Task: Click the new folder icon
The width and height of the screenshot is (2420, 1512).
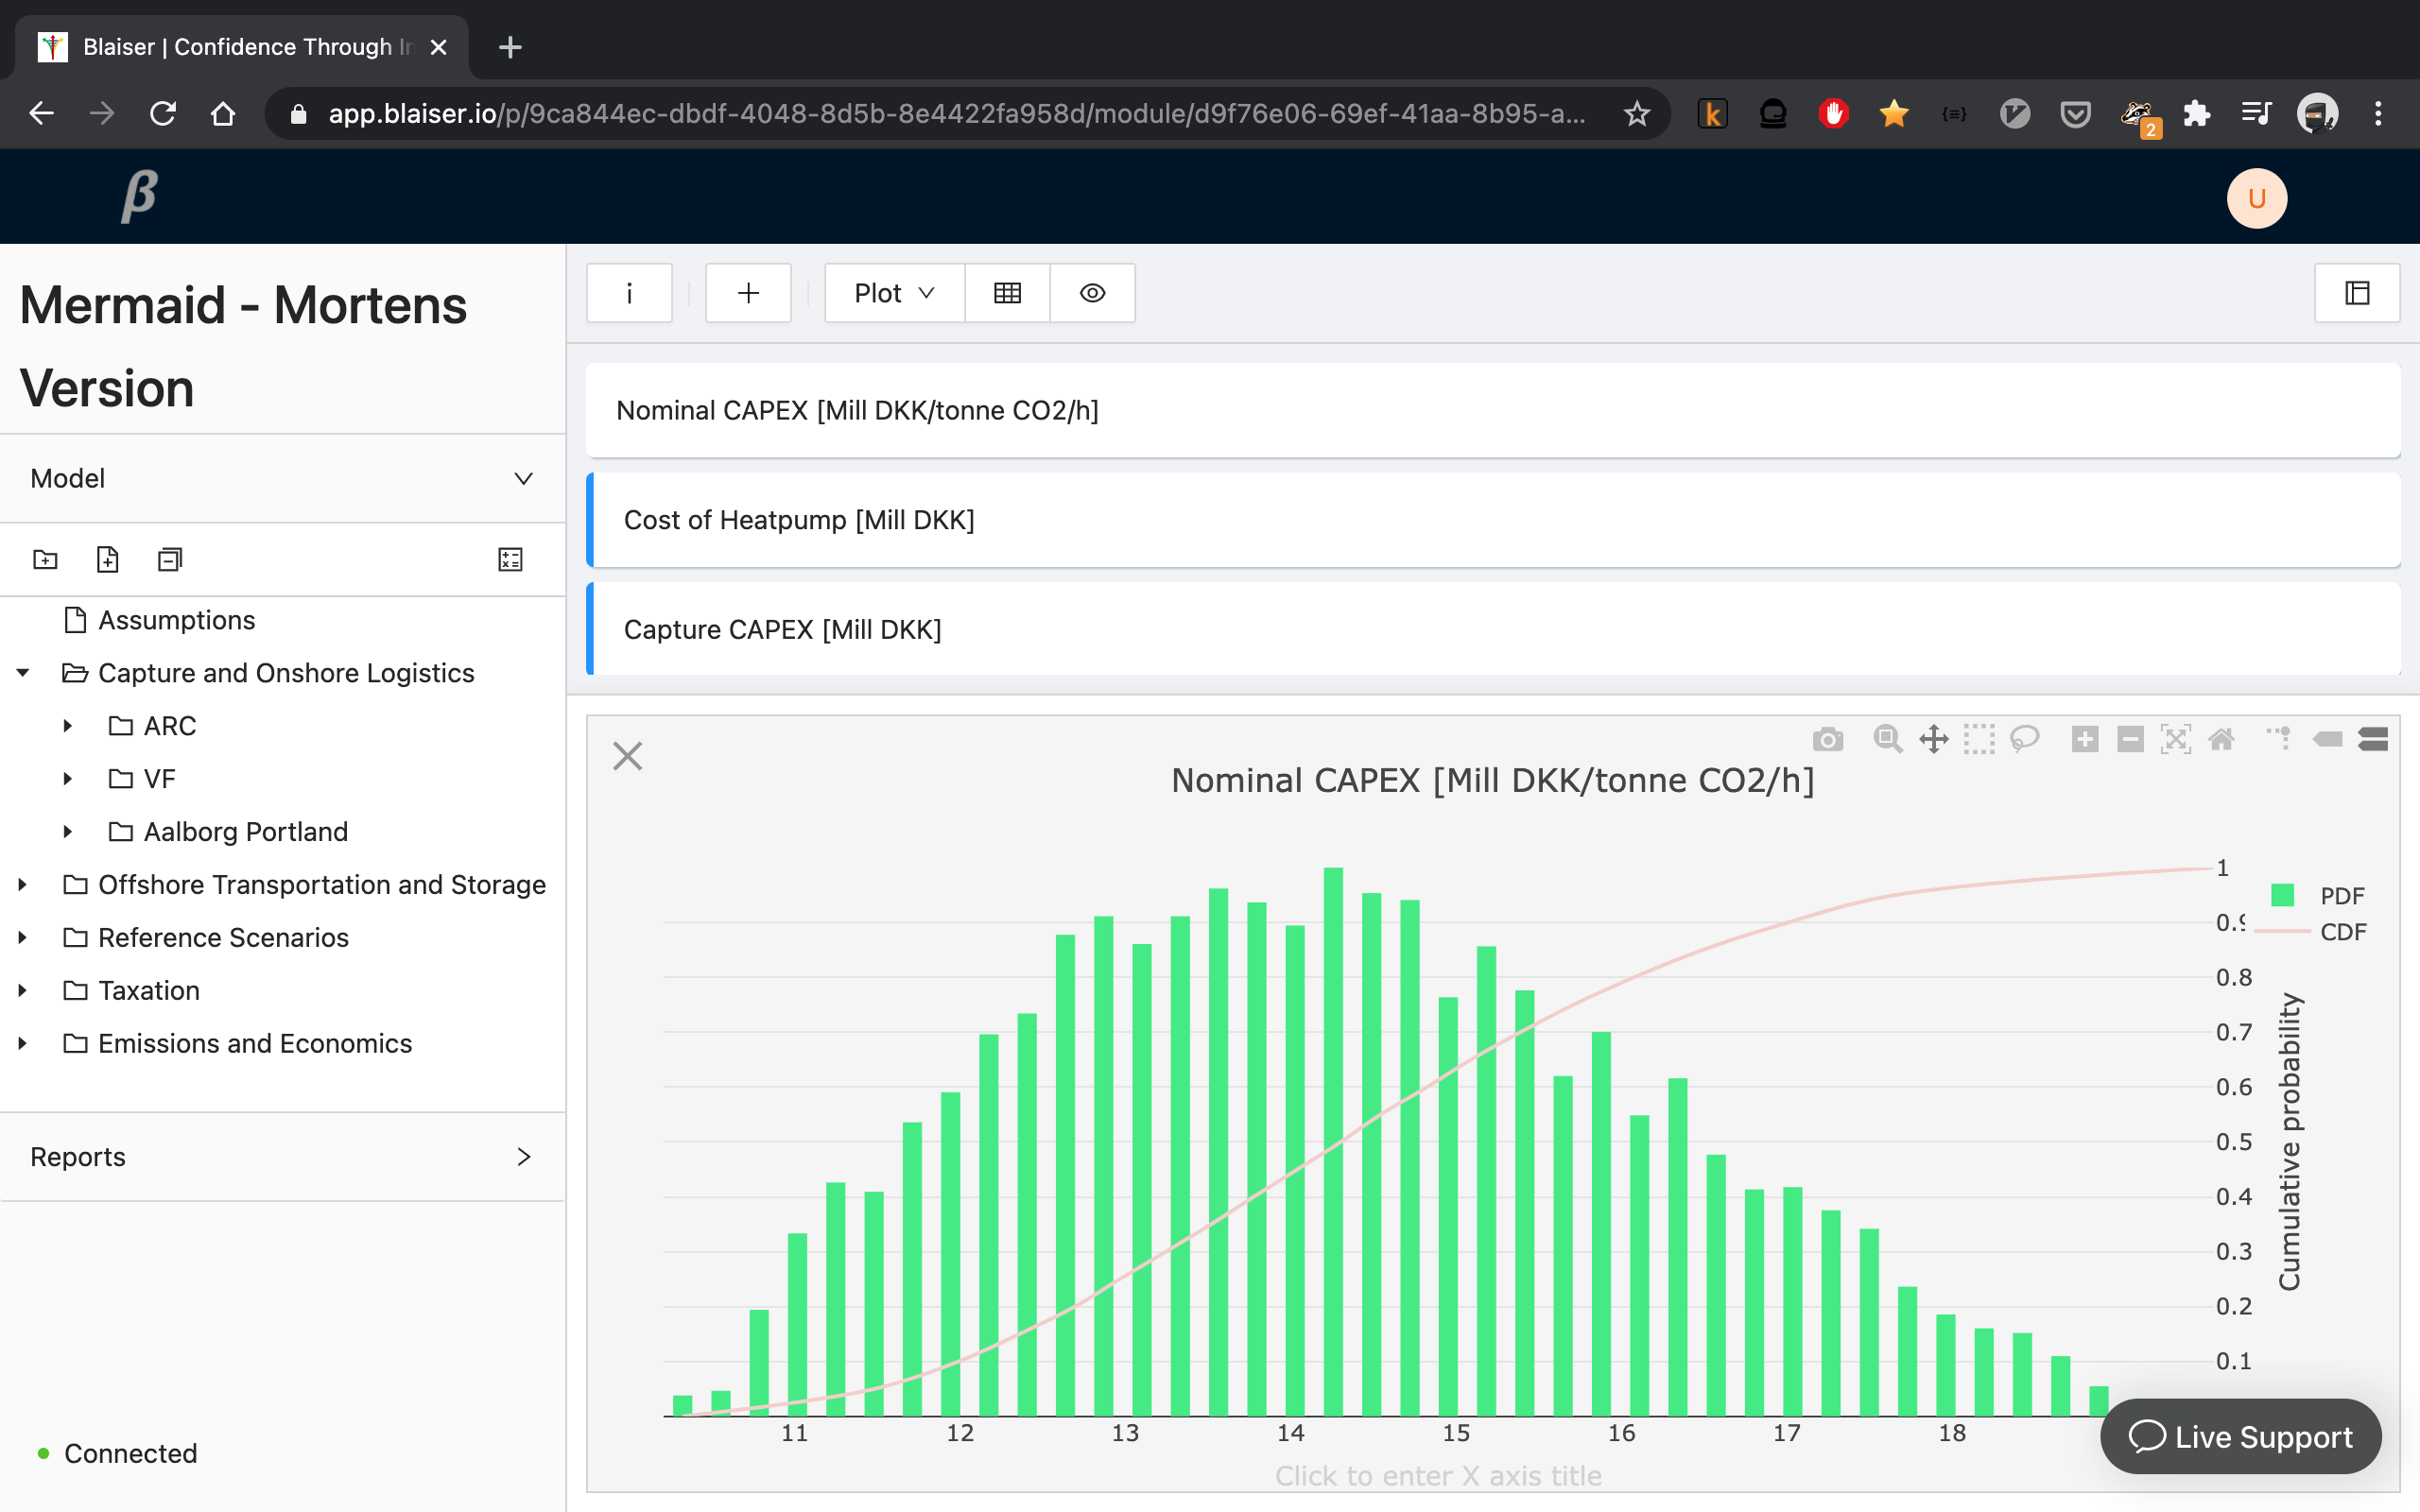Action: 45,560
